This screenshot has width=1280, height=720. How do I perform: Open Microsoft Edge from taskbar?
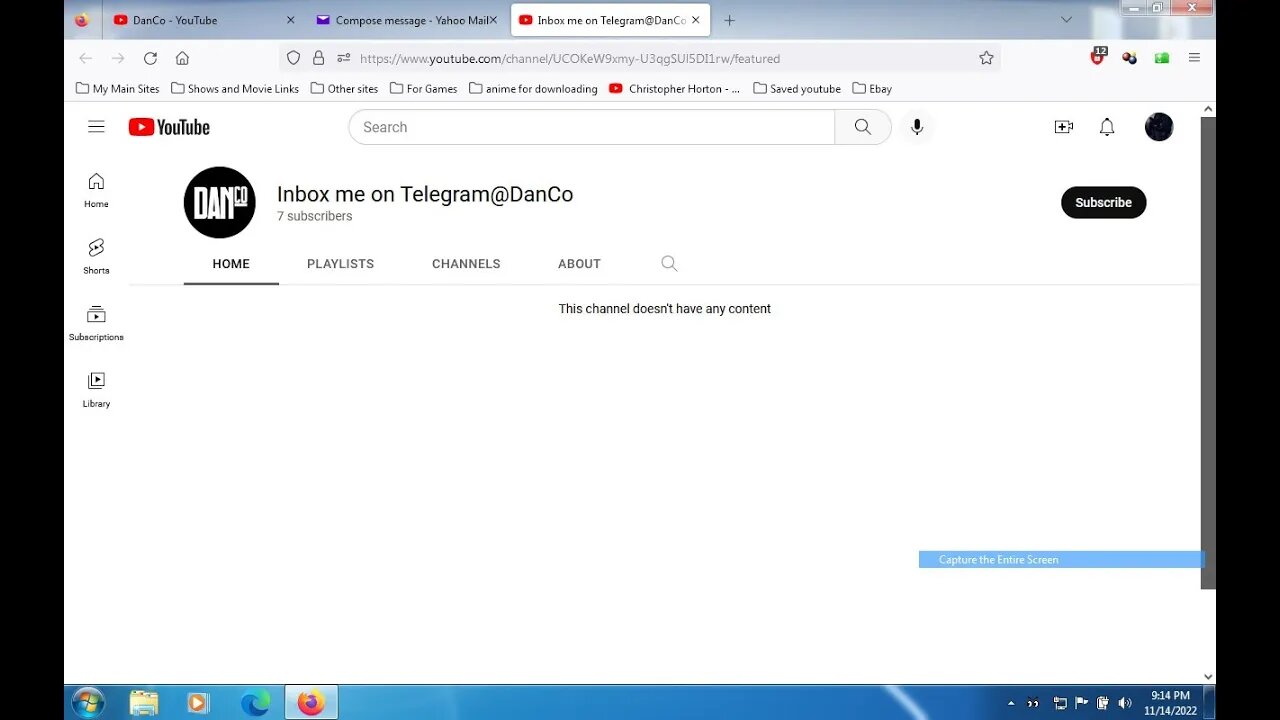(x=255, y=703)
